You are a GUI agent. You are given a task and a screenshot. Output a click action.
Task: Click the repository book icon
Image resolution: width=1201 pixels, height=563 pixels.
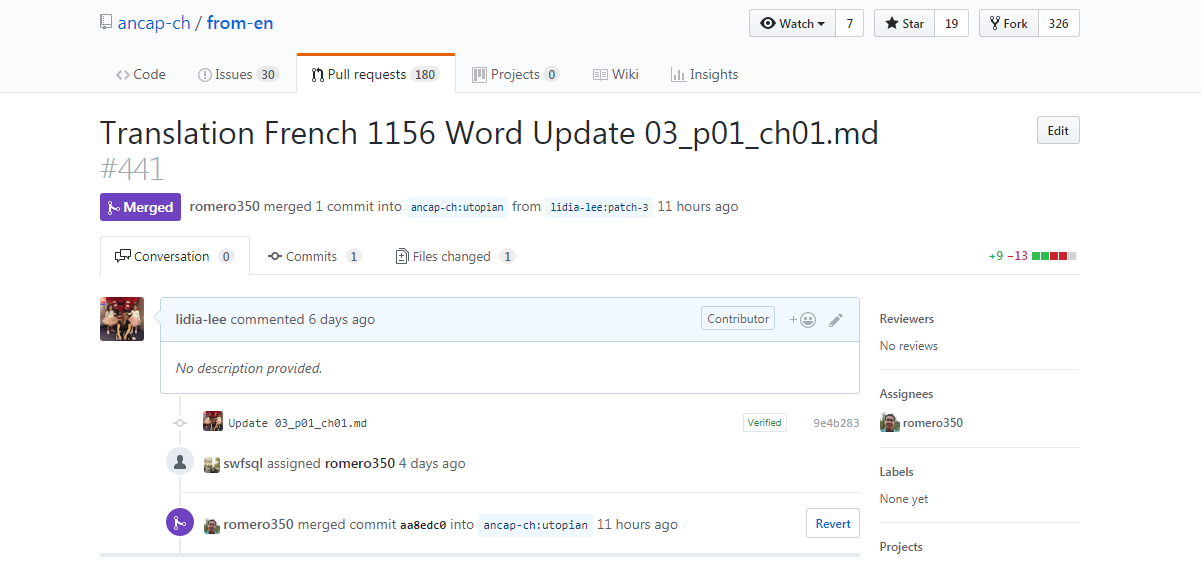click(x=106, y=22)
